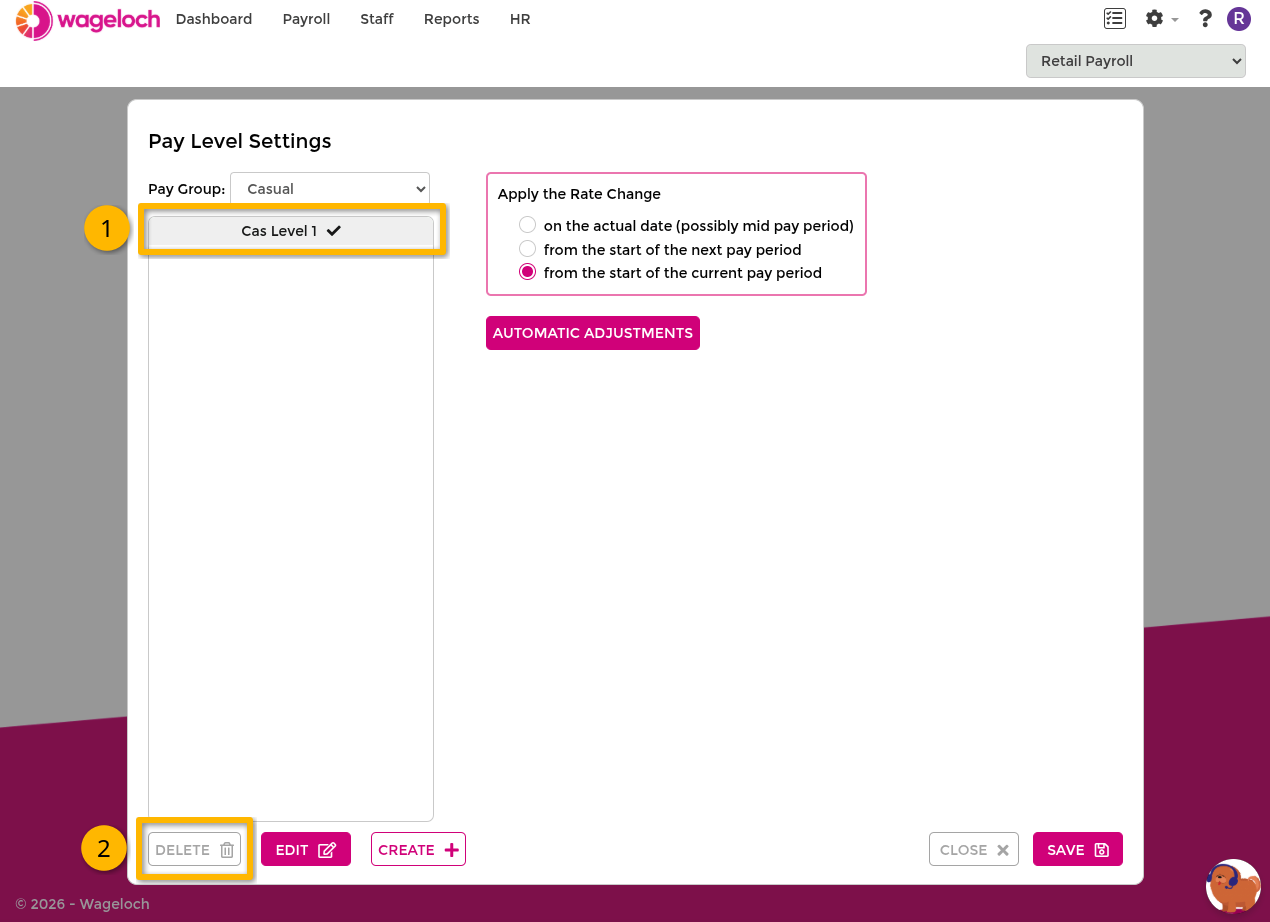Select the Cas Level 1 pay level
Image resolution: width=1270 pixels, height=922 pixels.
click(291, 231)
